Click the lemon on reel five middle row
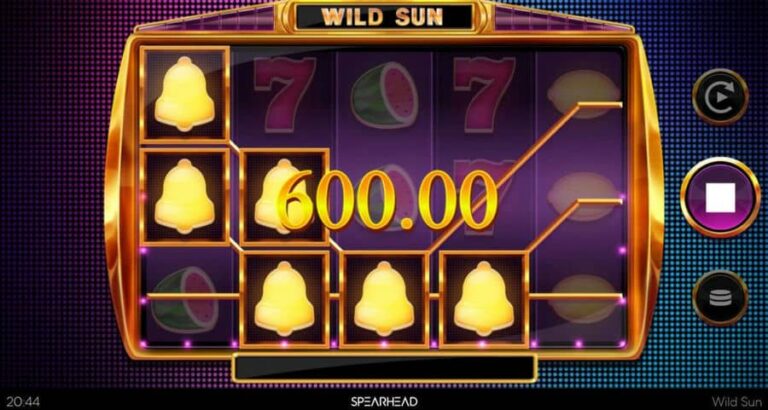768x410 pixels. (x=582, y=196)
